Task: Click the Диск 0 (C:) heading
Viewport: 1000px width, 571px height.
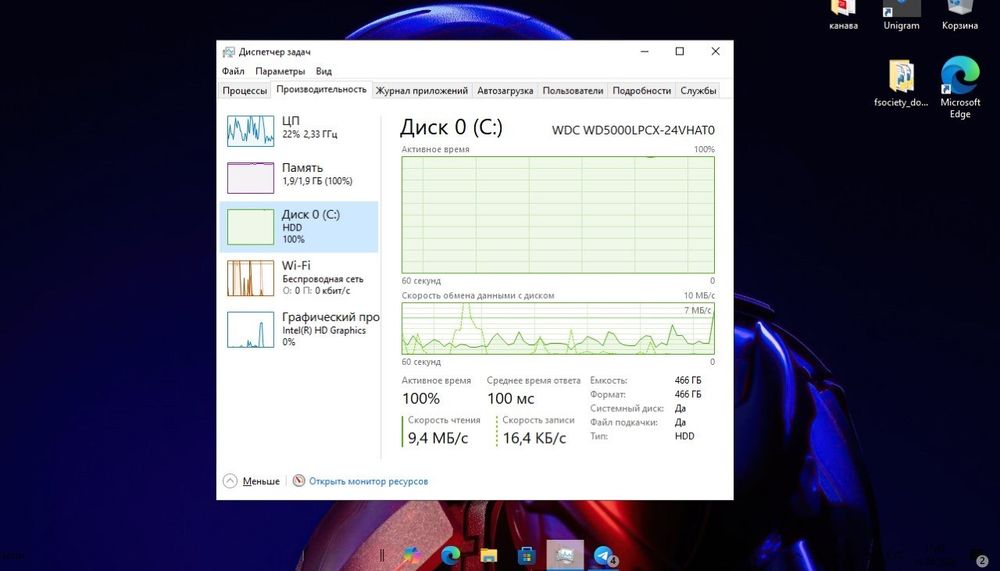Action: coord(452,127)
